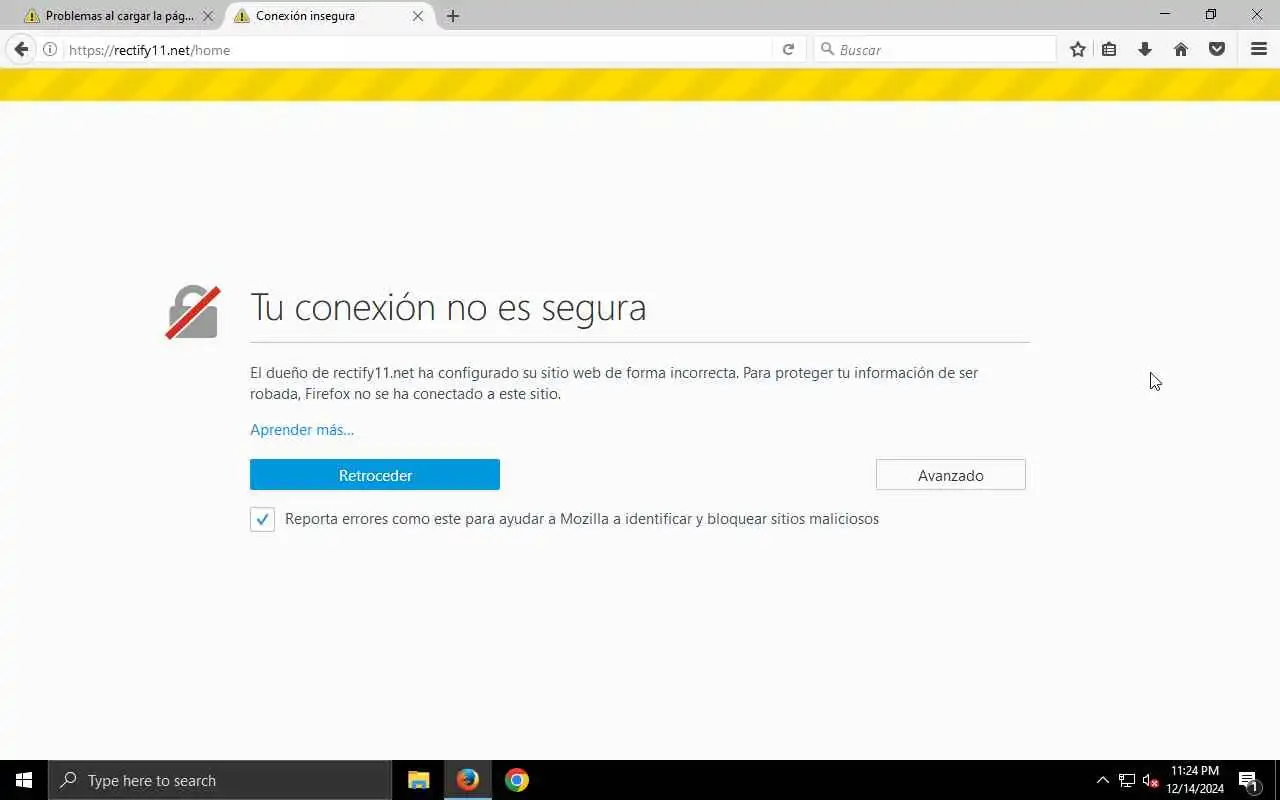The height and width of the screenshot is (800, 1280).
Task: Restore down the Firefox window
Action: [x=1211, y=14]
